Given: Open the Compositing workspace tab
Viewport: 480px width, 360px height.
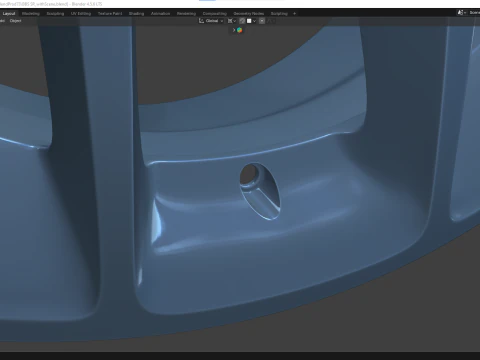Looking at the screenshot, I should tap(215, 14).
